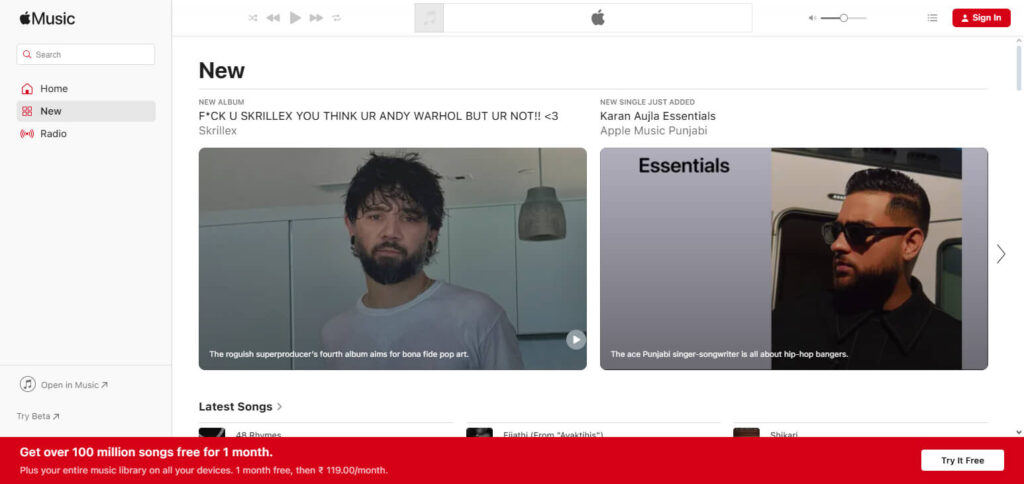Click 'Get over 100 million songs' banner text
Viewport: 1024px width, 484px height.
(x=146, y=452)
